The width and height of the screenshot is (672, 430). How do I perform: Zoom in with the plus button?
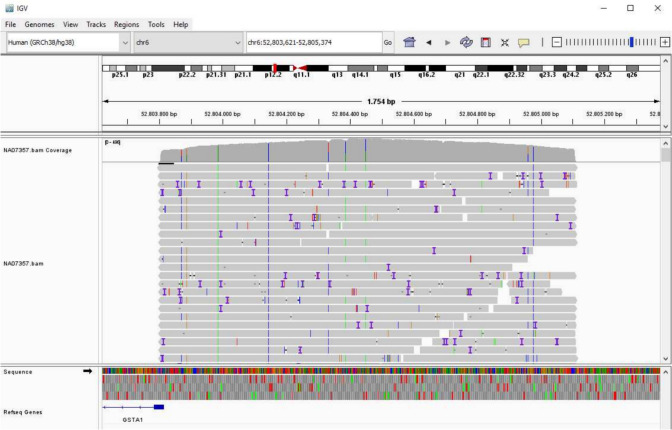click(665, 42)
